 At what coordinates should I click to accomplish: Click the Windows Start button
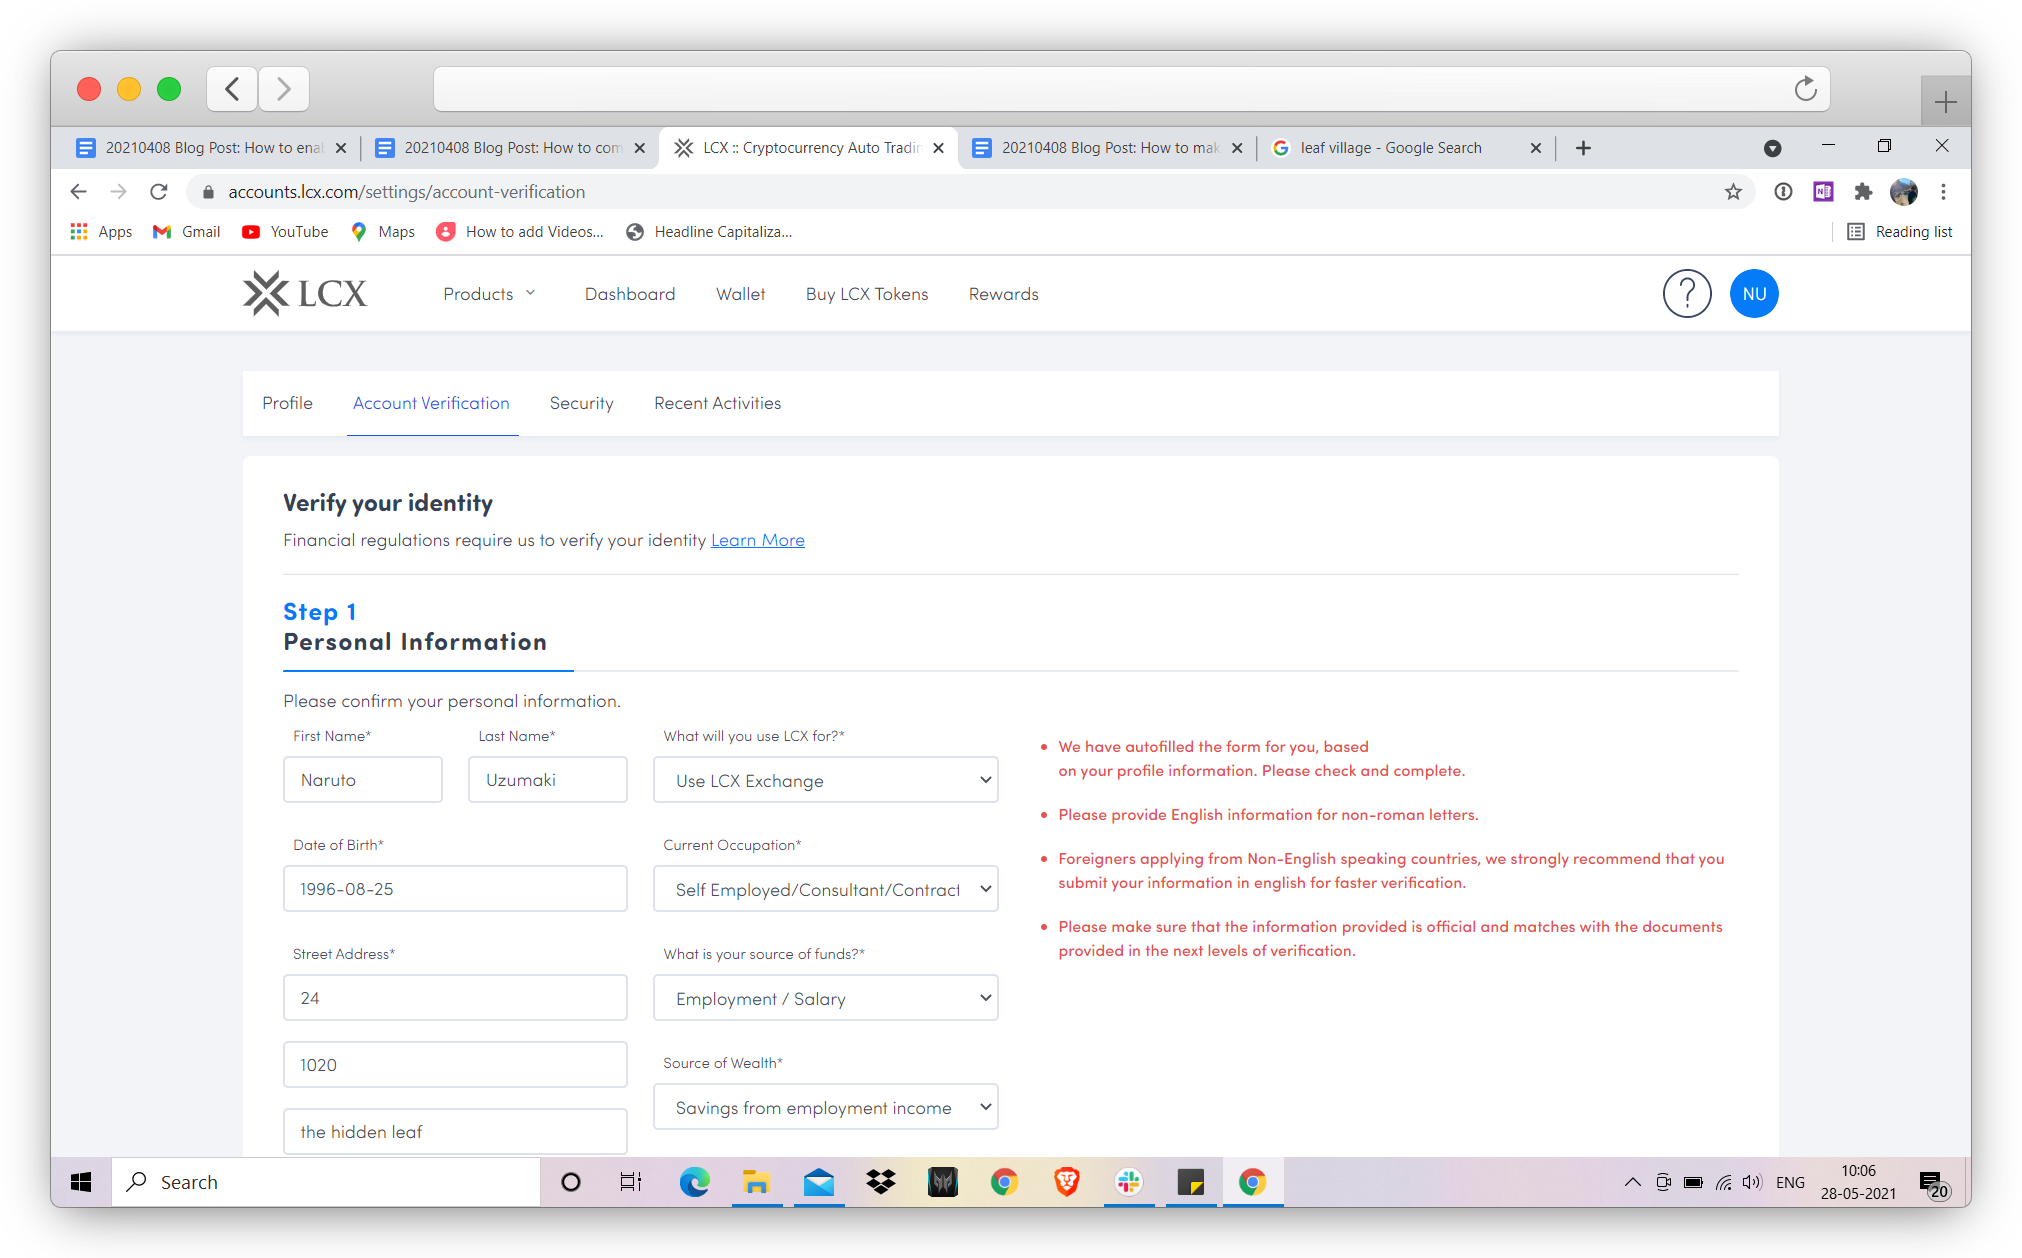pyautogui.click(x=81, y=1182)
